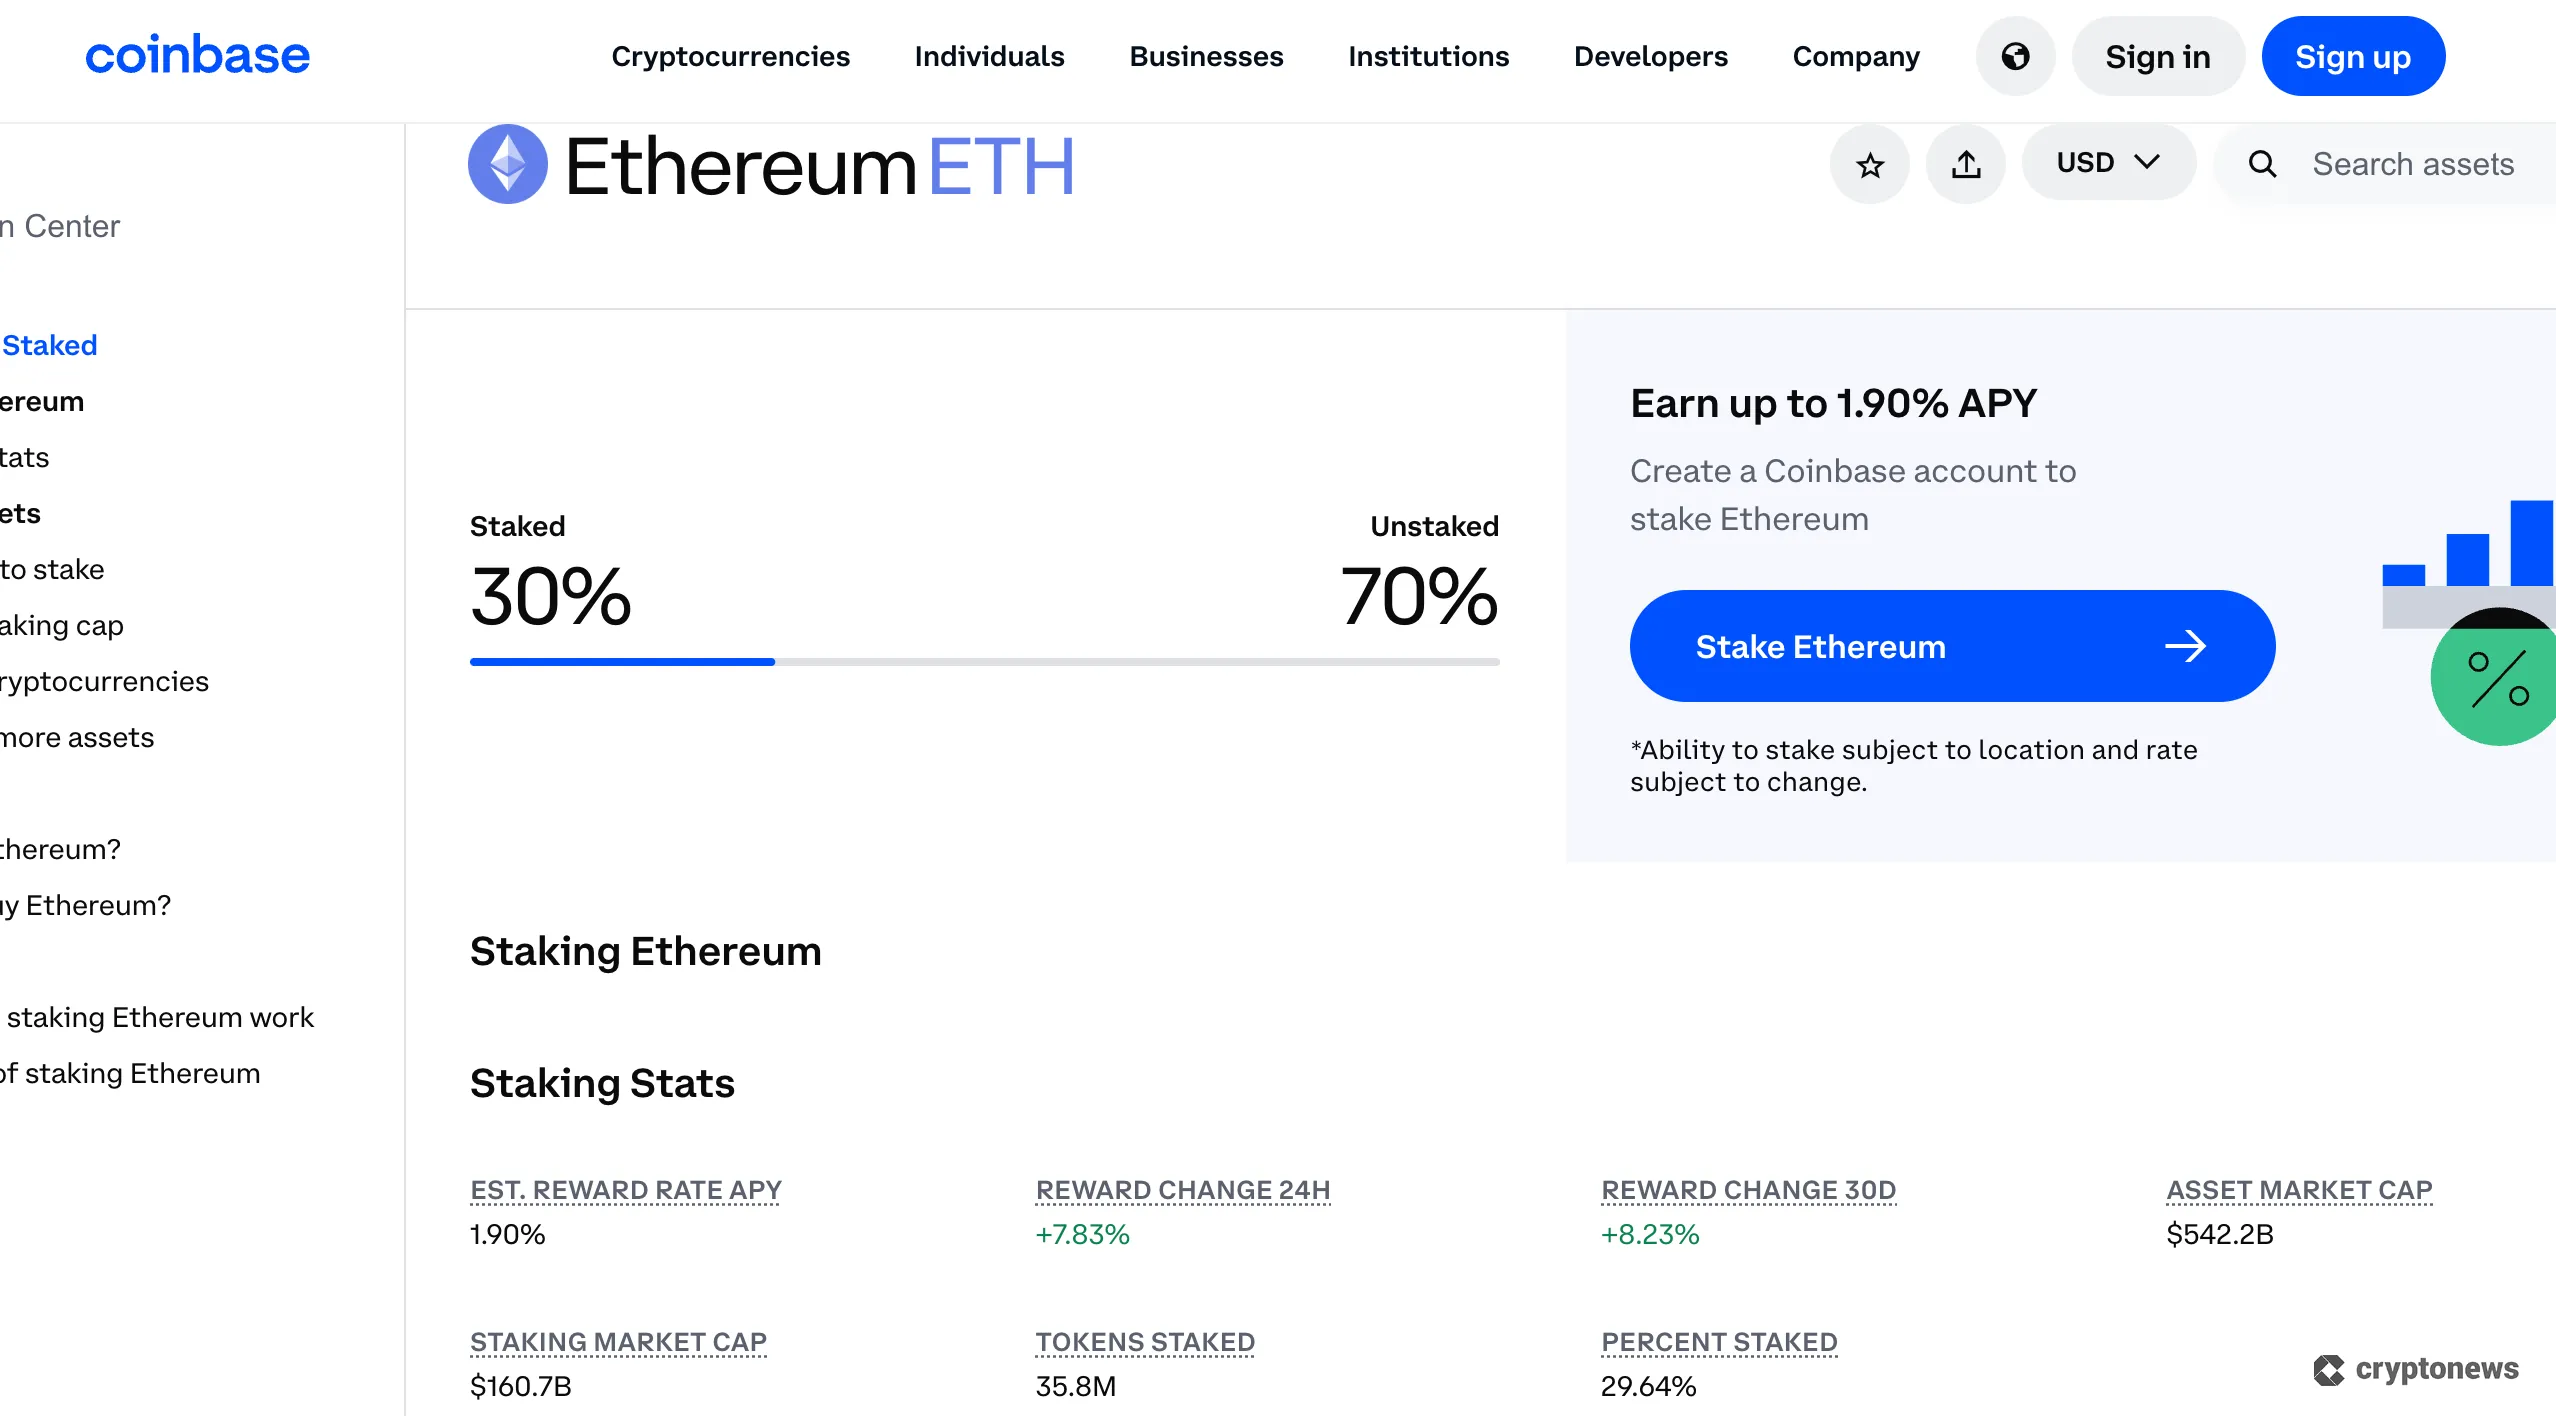Open the Cryptocurrencies menu
The image size is (2556, 1416).
click(x=731, y=57)
